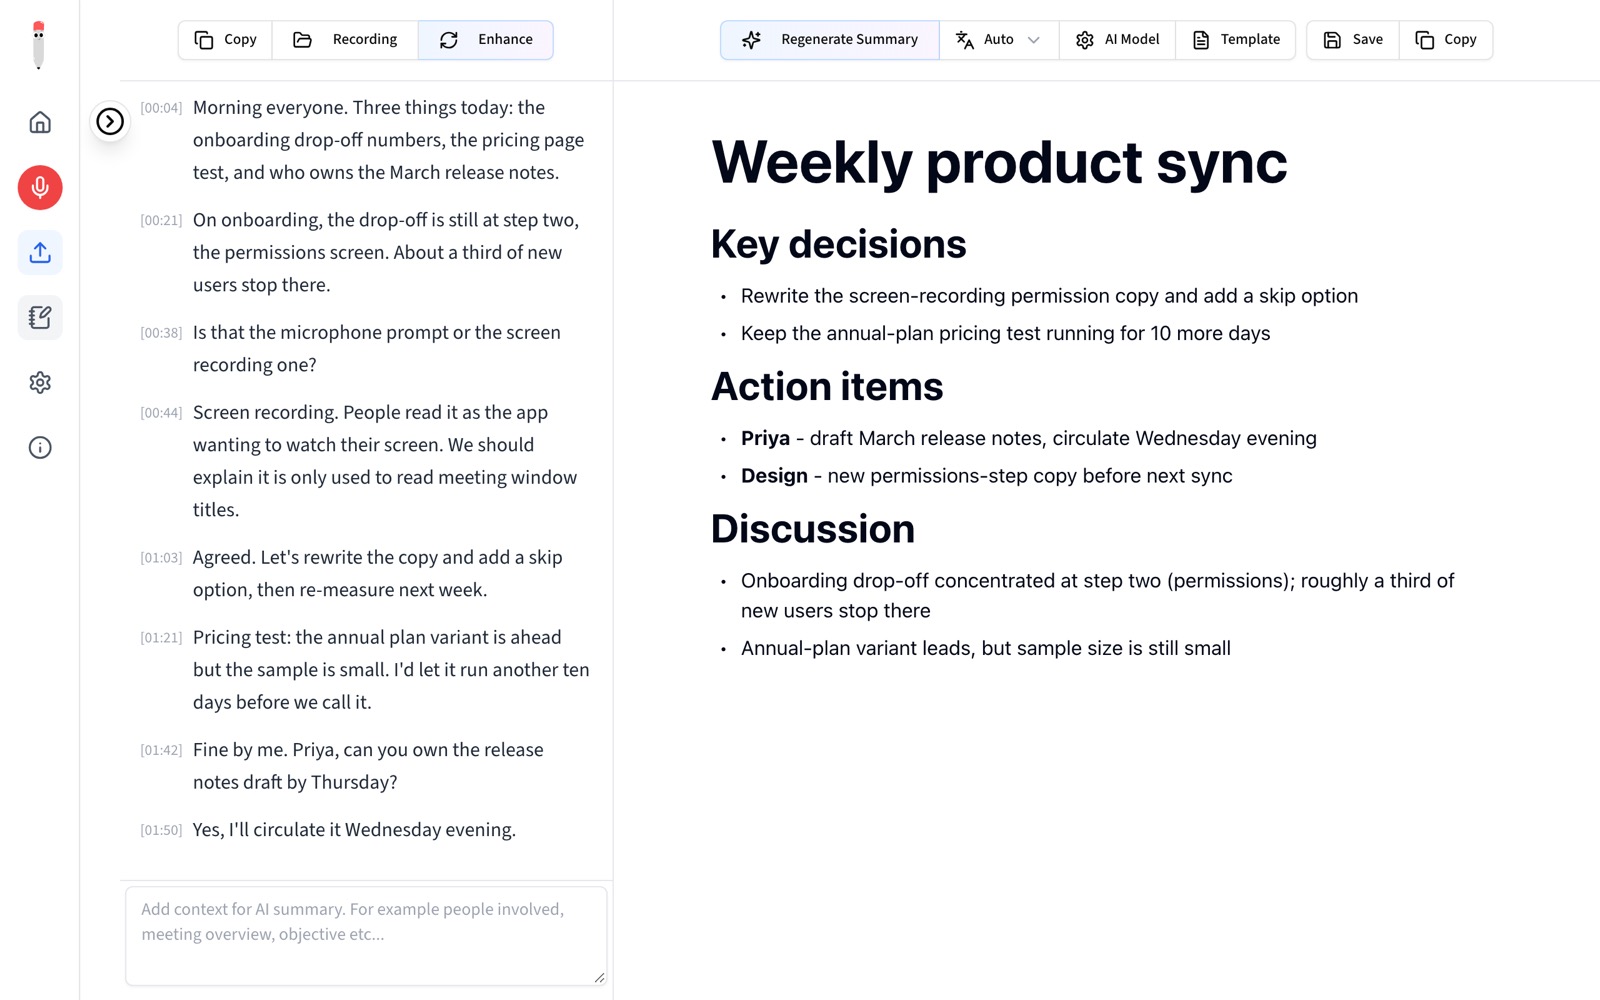This screenshot has width=1600, height=1000.
Task: Open the Recording folder
Action: pos(345,40)
